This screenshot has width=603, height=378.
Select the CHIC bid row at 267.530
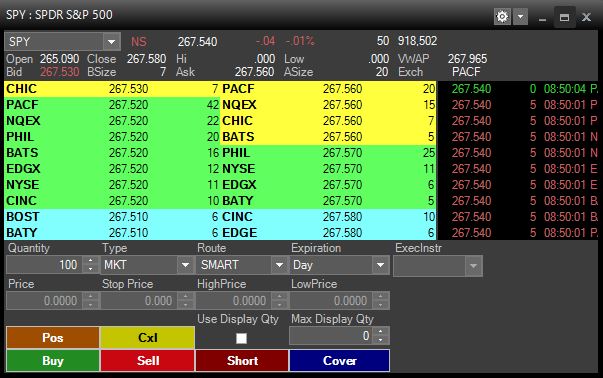tap(112, 89)
